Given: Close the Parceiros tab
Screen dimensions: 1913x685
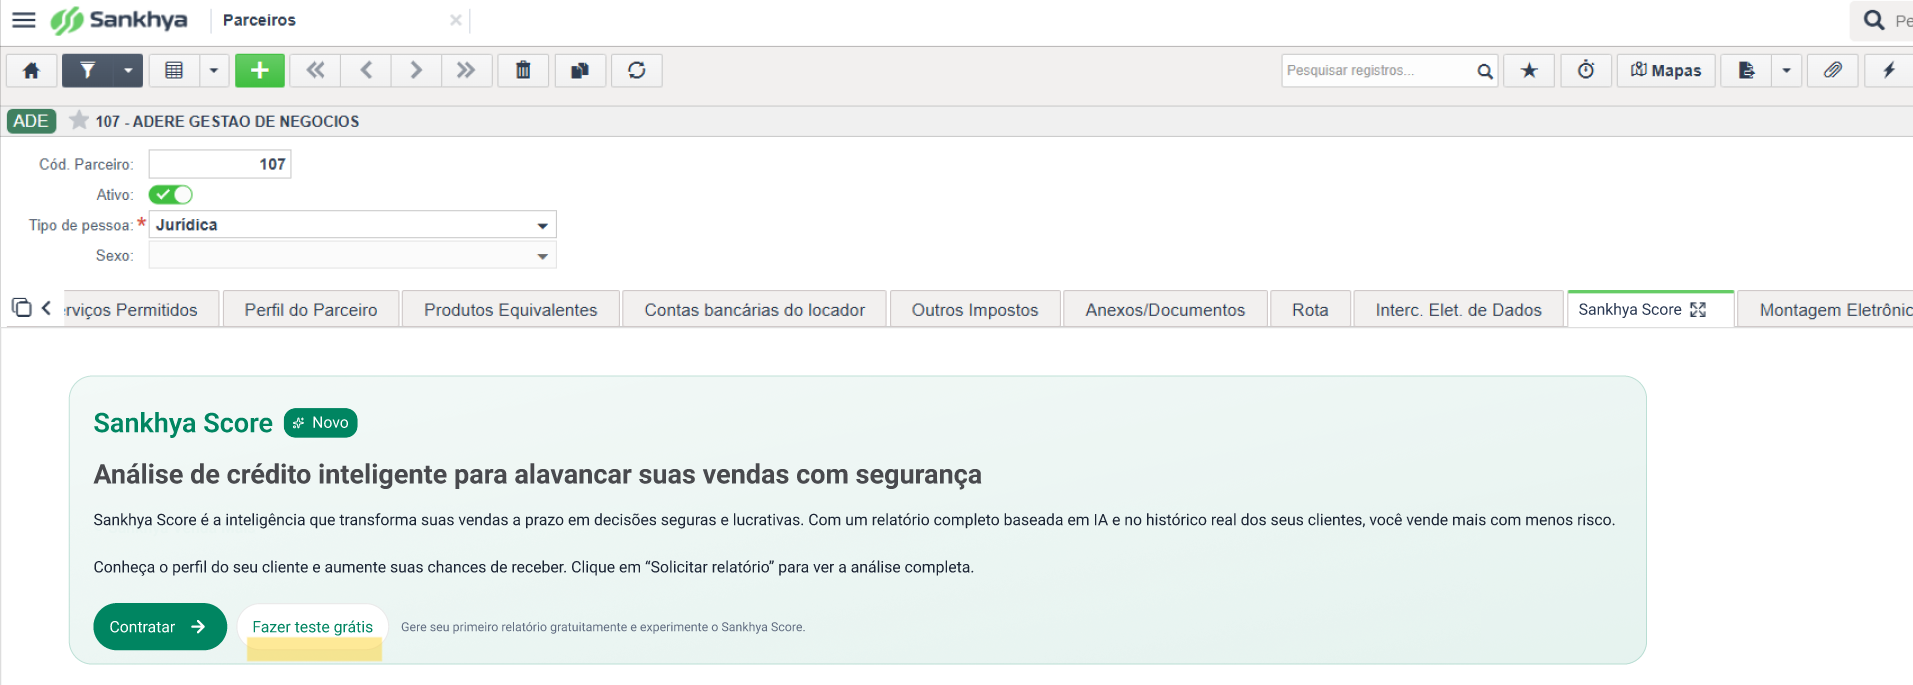Looking at the screenshot, I should (456, 20).
